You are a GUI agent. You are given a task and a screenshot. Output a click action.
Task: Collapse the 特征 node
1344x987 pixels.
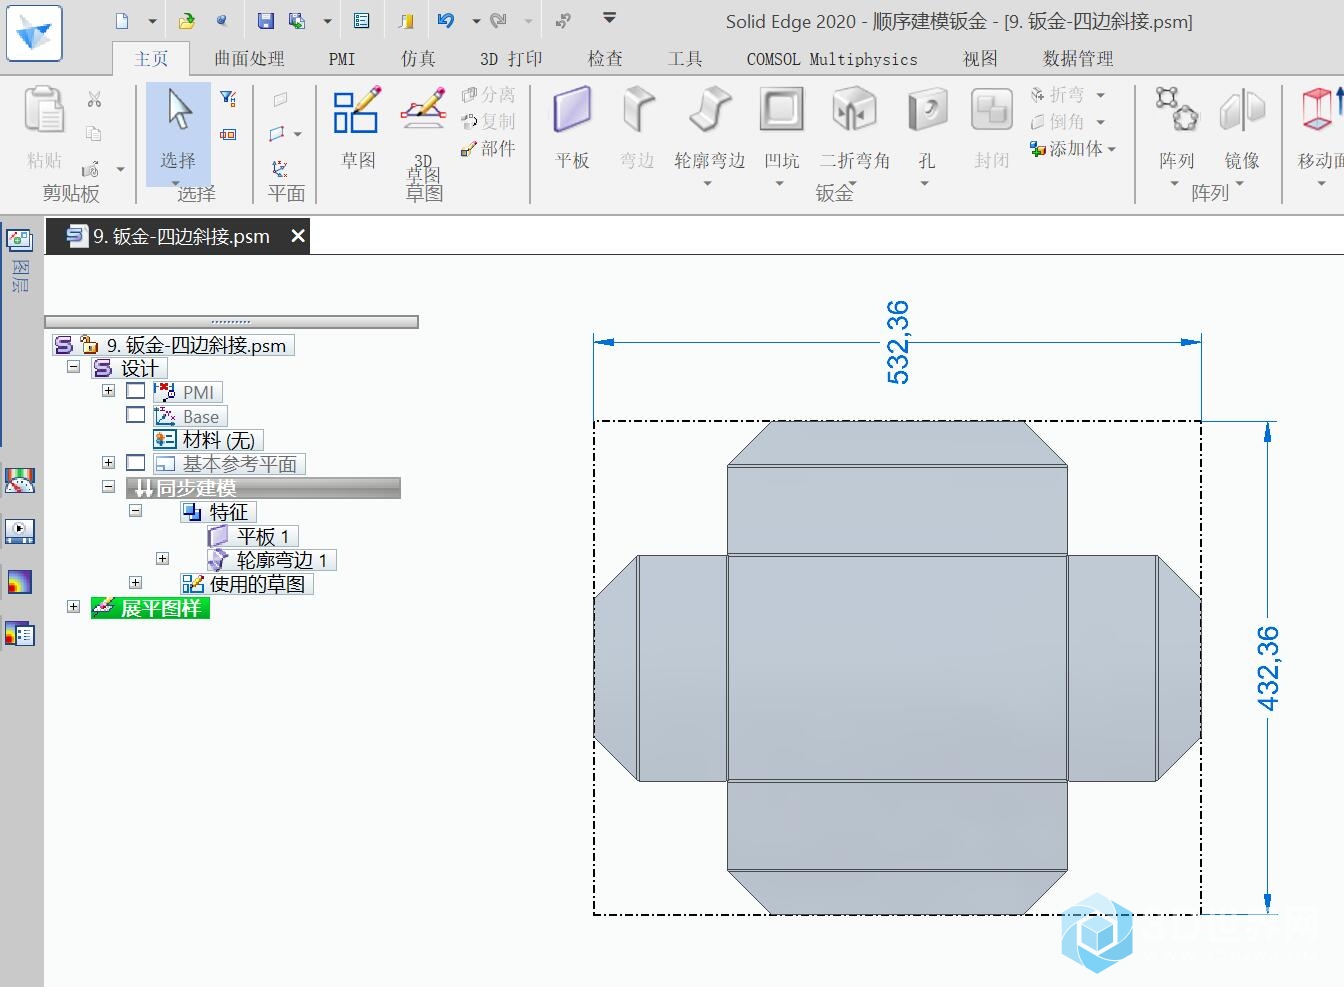[135, 511]
